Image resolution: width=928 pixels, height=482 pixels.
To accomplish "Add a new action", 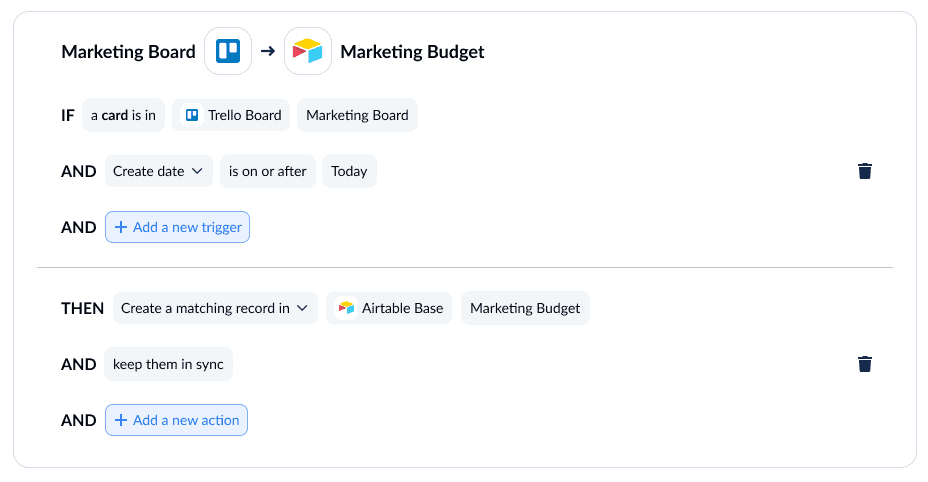I will pos(176,420).
